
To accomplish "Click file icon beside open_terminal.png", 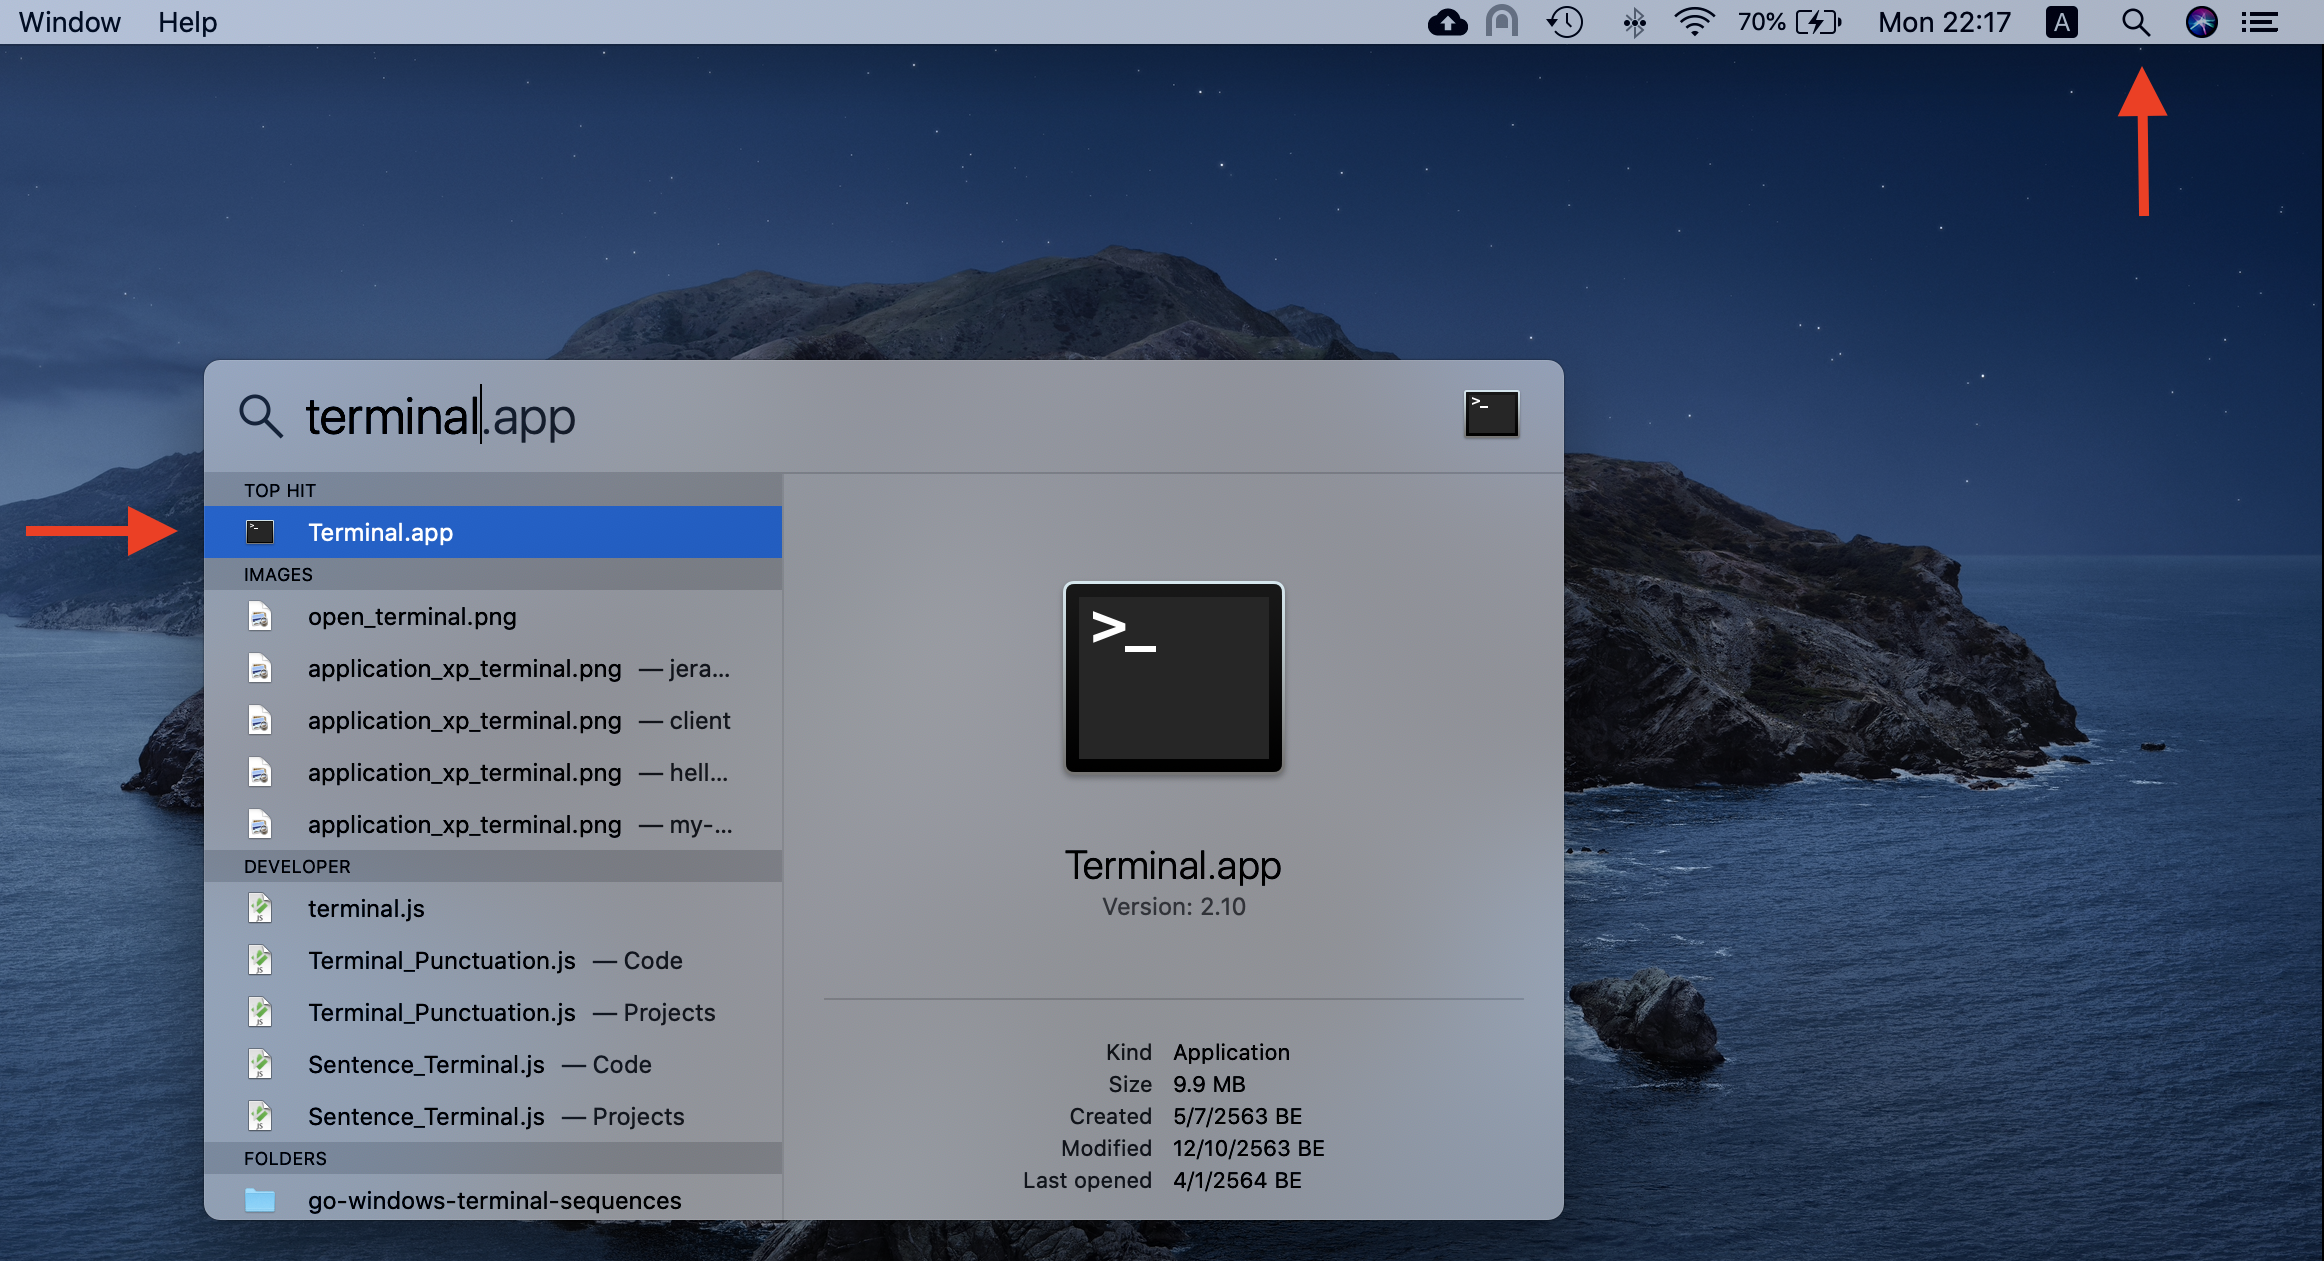I will [x=260, y=616].
